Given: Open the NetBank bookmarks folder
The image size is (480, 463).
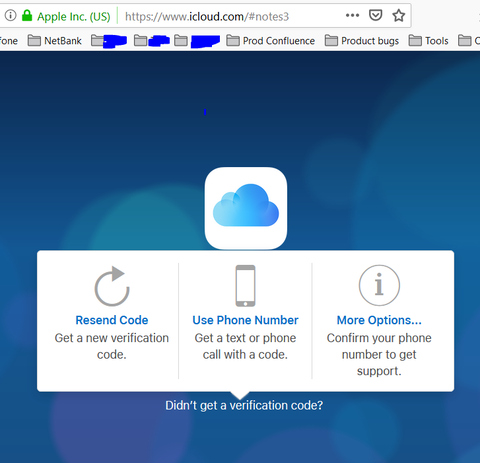Looking at the screenshot, I should [x=55, y=41].
